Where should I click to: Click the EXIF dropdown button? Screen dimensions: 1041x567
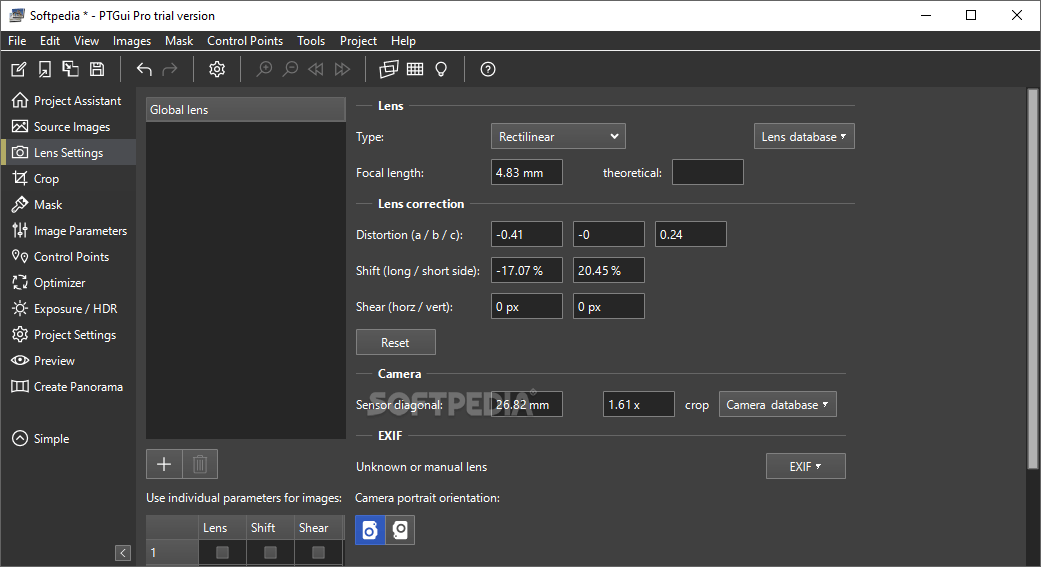(805, 467)
